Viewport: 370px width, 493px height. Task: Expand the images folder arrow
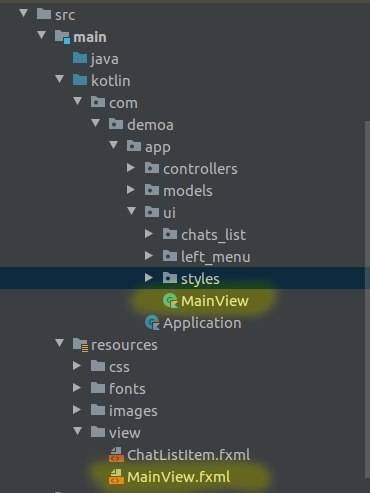pos(77,410)
